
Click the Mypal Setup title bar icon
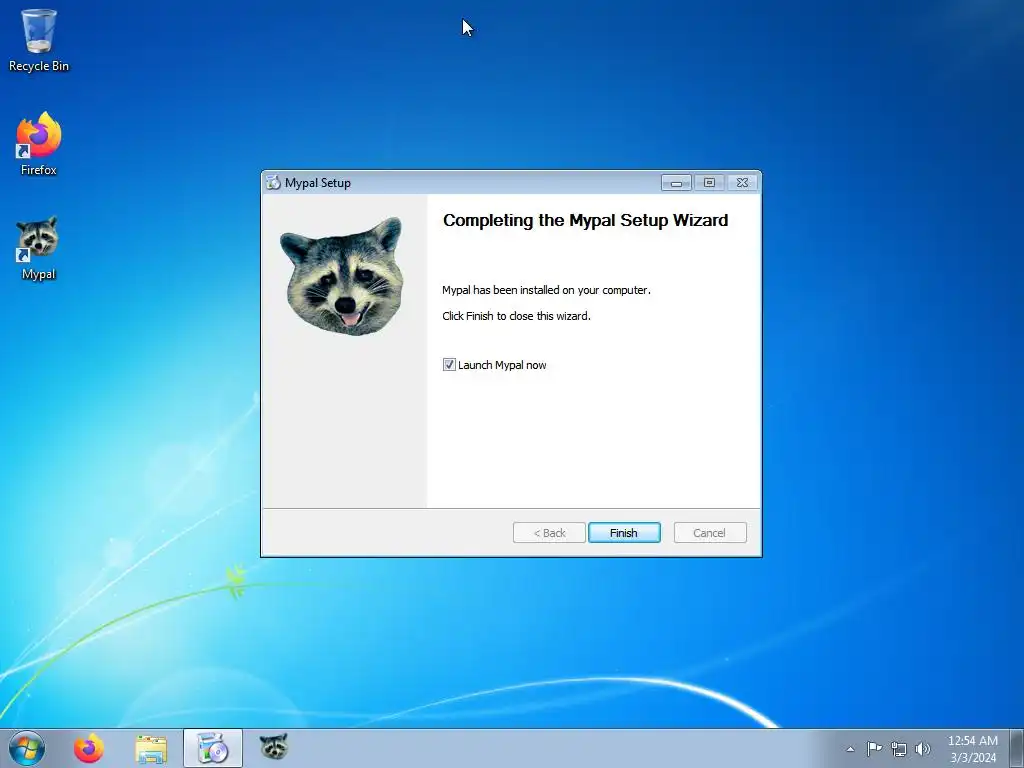tap(274, 183)
